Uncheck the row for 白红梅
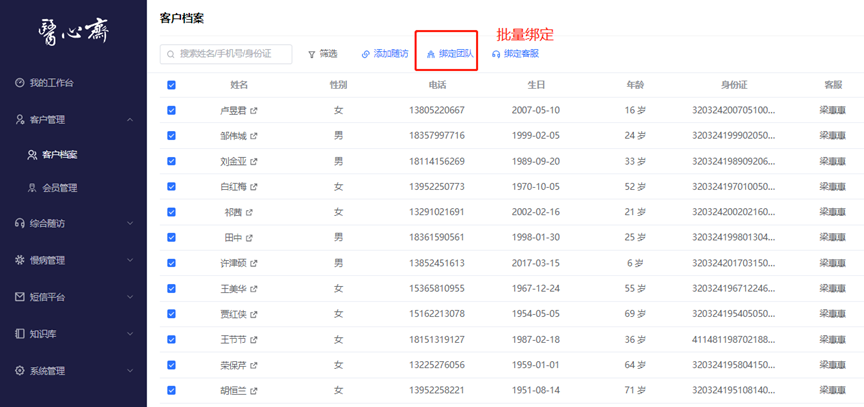Image resolution: width=864 pixels, height=407 pixels. (171, 187)
